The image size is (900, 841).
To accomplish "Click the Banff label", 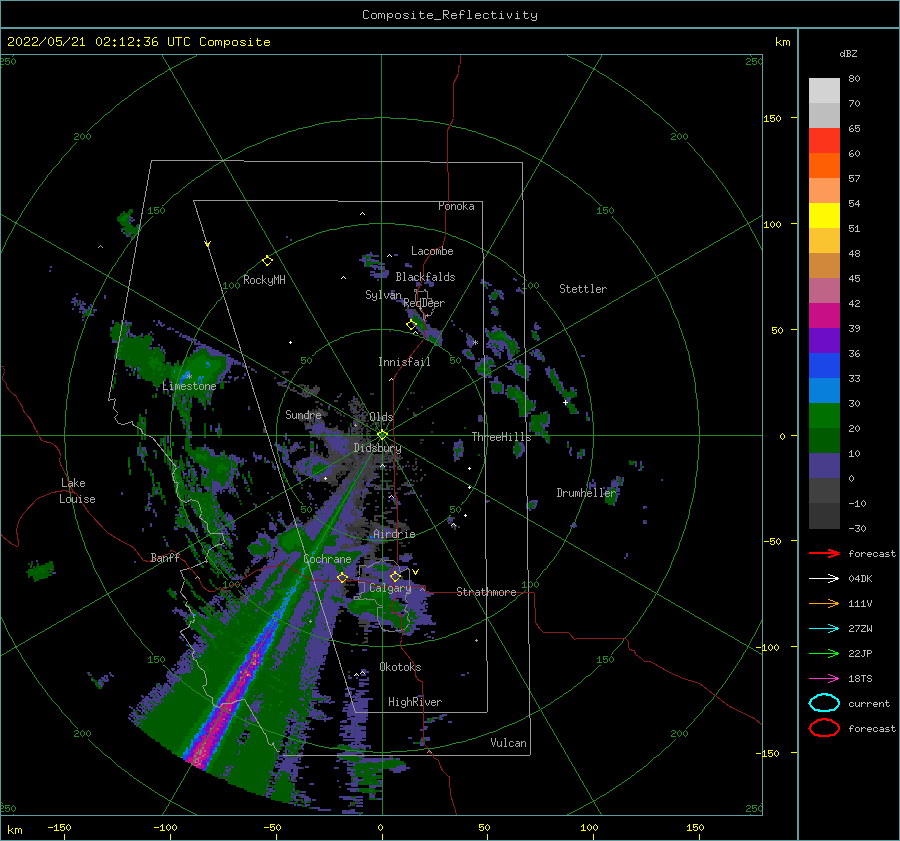I will tap(165, 557).
